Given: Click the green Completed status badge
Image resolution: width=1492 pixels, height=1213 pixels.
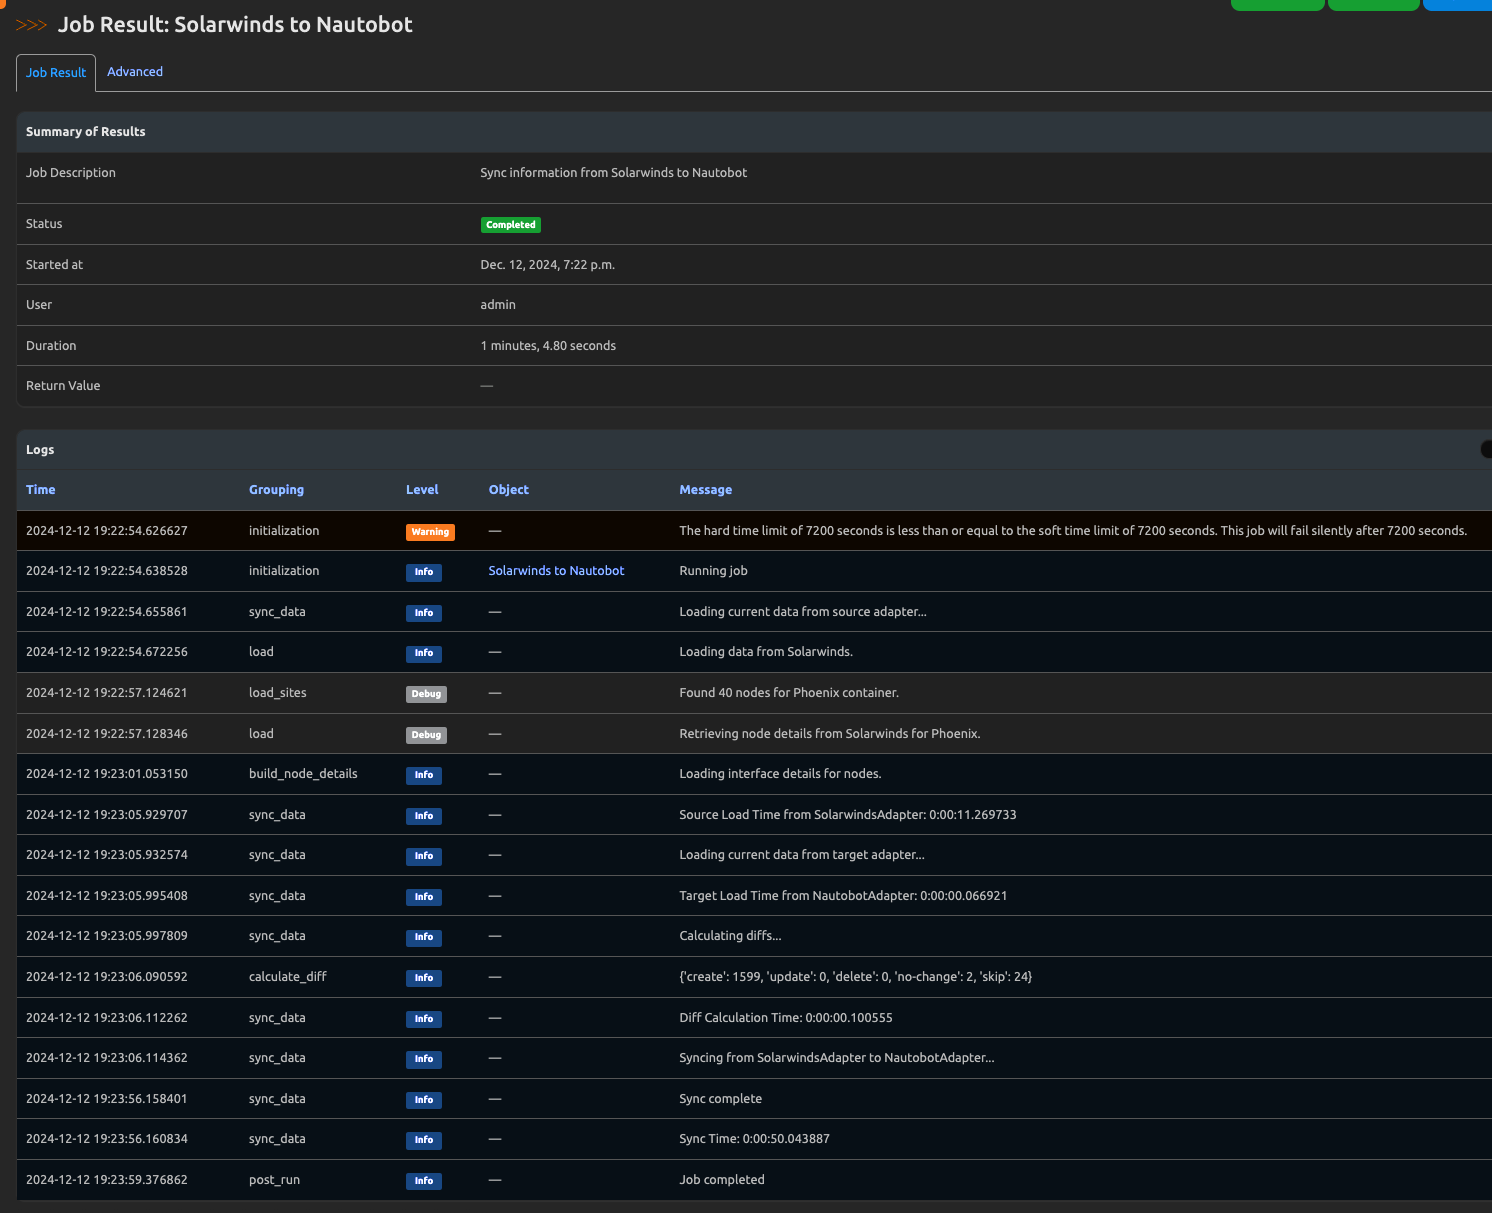Looking at the screenshot, I should [510, 225].
